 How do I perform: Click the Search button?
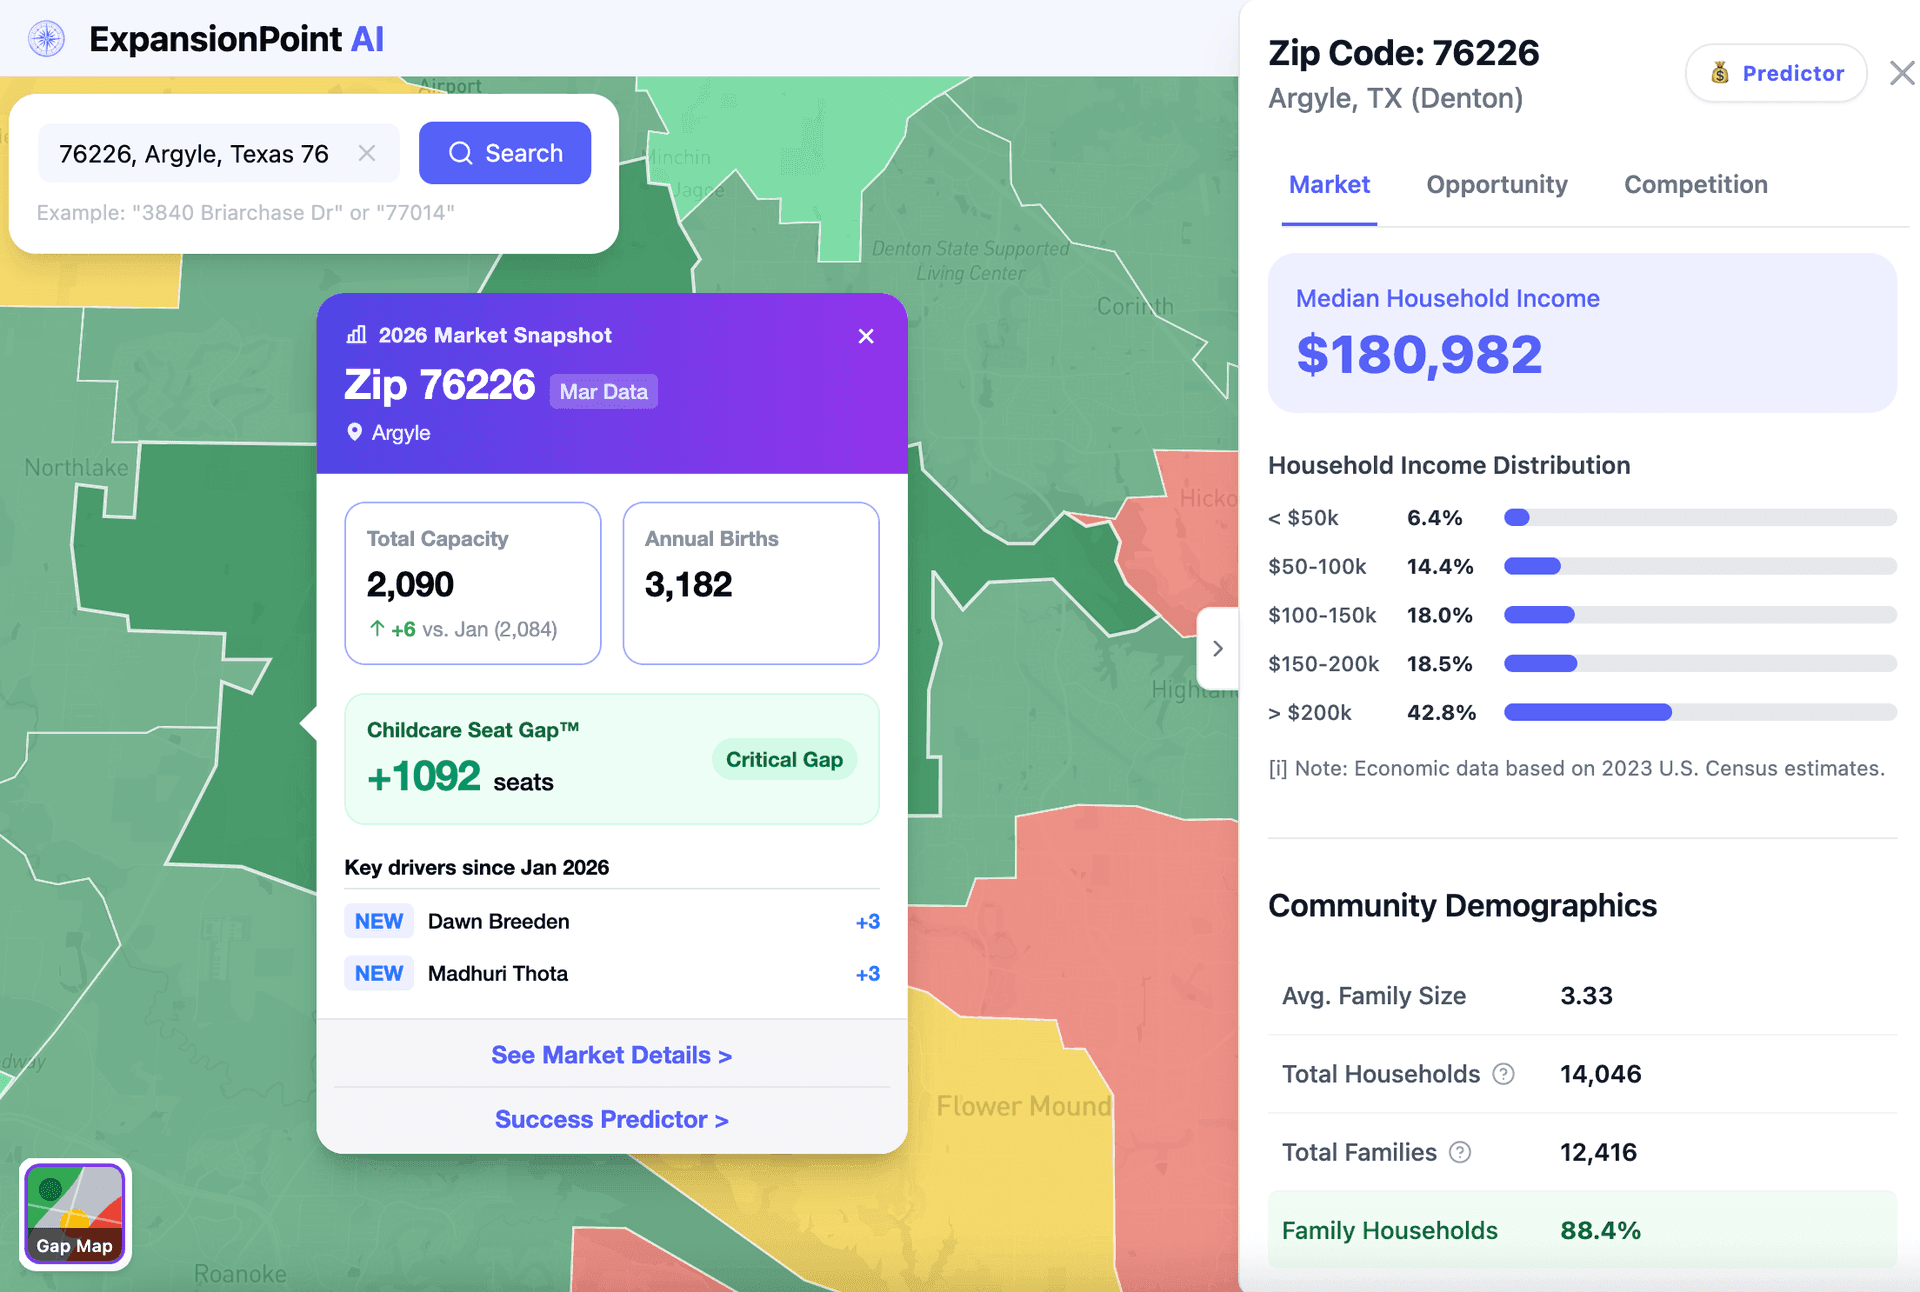point(505,153)
